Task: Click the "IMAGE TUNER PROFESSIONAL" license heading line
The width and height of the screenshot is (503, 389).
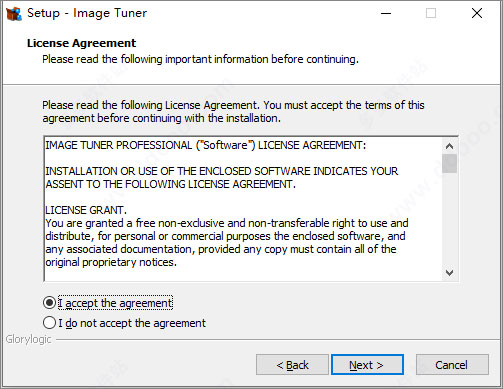Action: (x=206, y=145)
